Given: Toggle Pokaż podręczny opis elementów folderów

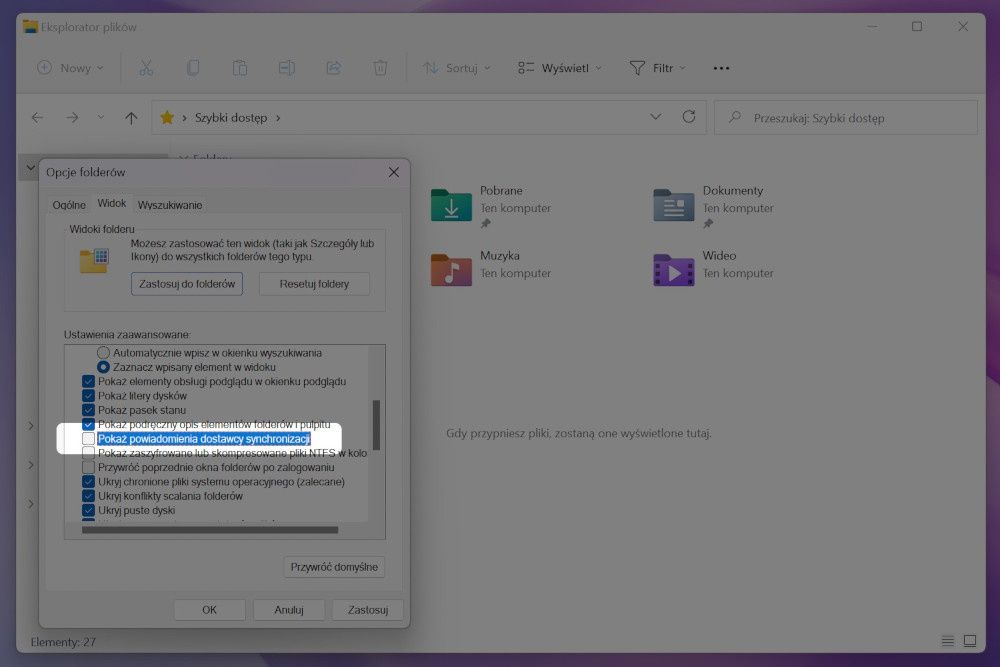Looking at the screenshot, I should click(x=89, y=425).
